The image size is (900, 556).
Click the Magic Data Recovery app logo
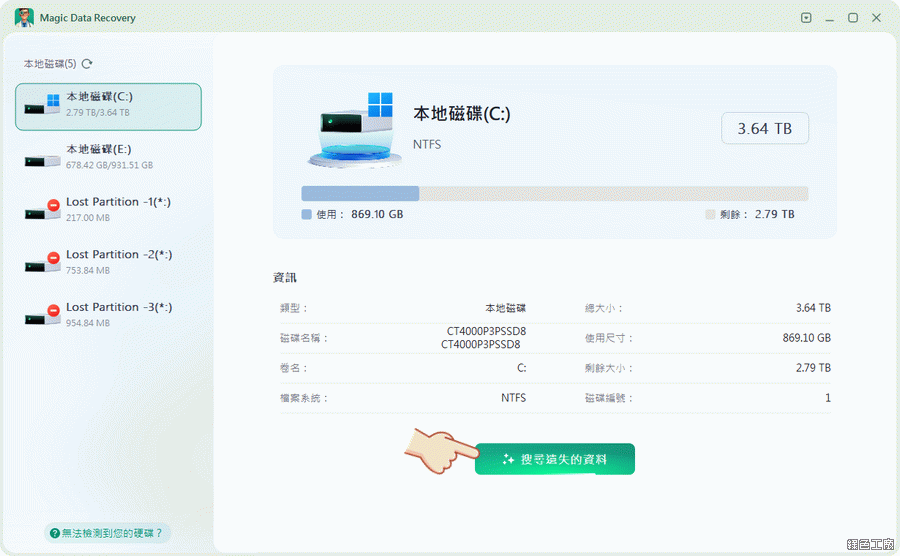pos(24,18)
